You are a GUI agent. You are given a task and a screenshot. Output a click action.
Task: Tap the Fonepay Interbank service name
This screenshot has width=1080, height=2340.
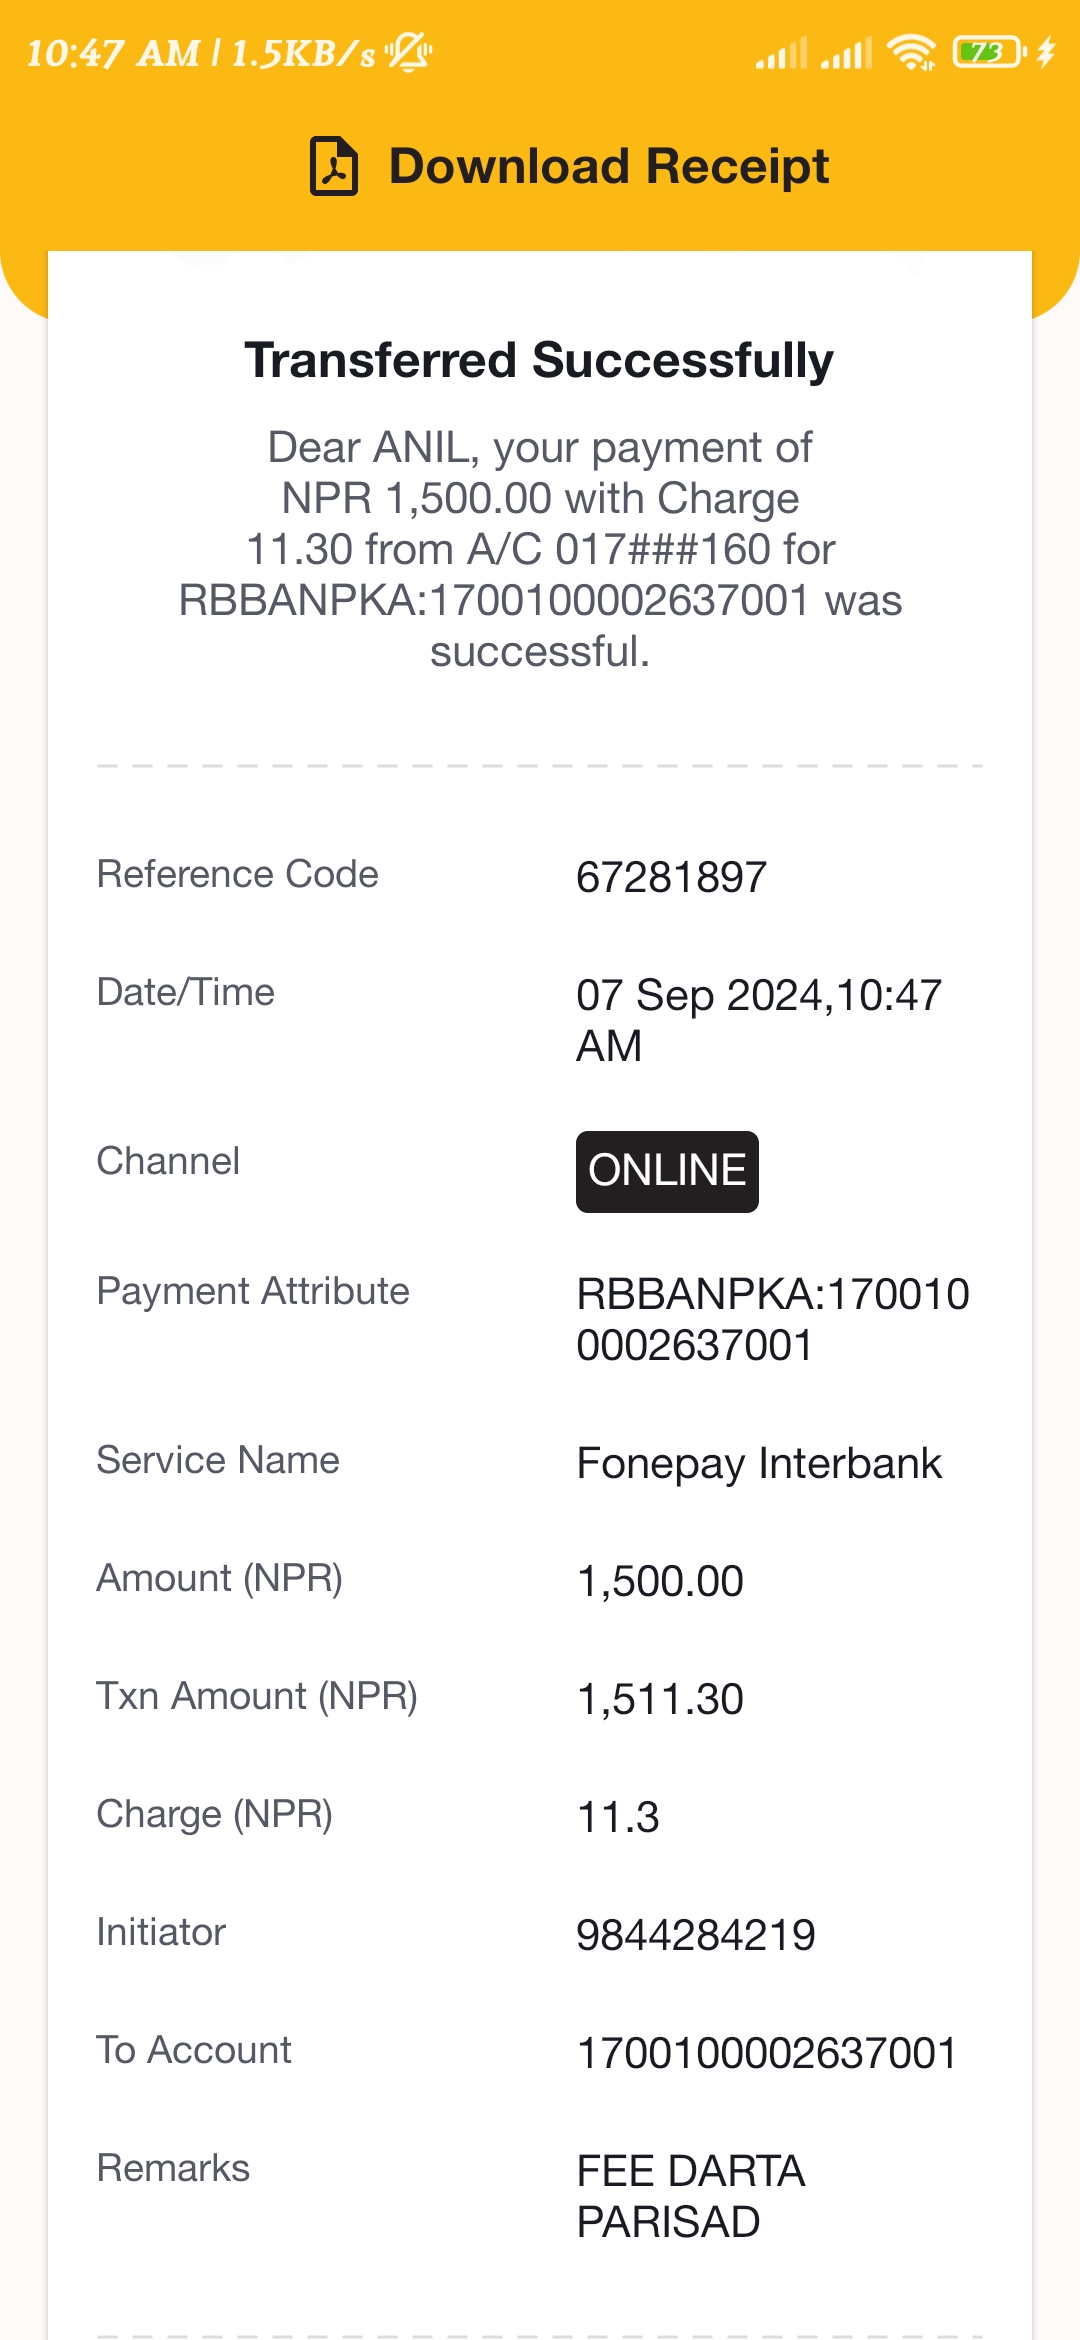[x=759, y=1463]
